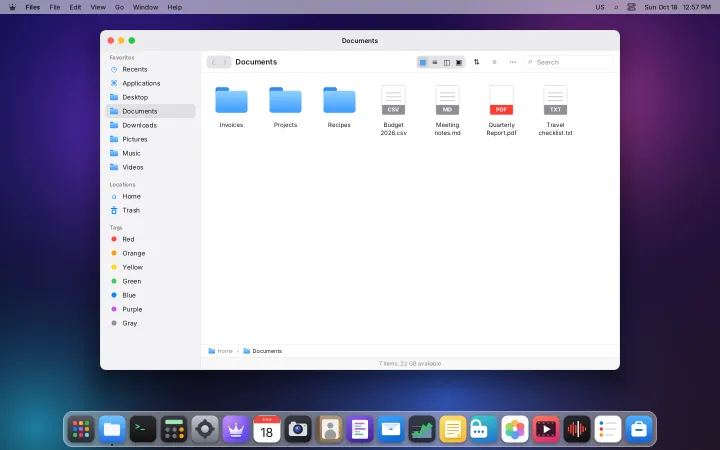720x450 pixels.
Task: Open the File menu
Action: click(x=55, y=7)
